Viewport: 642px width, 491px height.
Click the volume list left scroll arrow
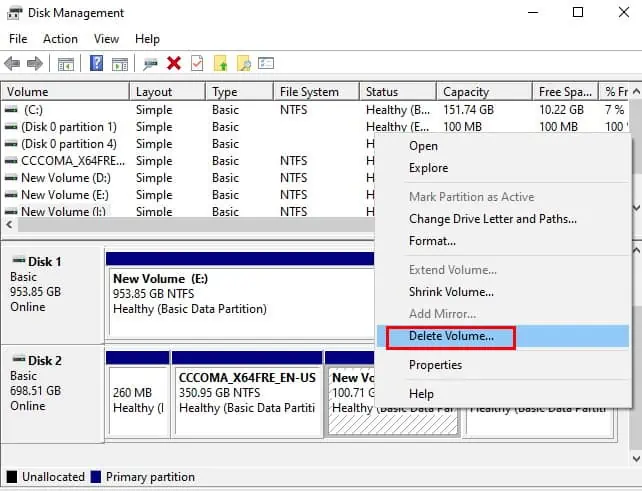coord(9,224)
